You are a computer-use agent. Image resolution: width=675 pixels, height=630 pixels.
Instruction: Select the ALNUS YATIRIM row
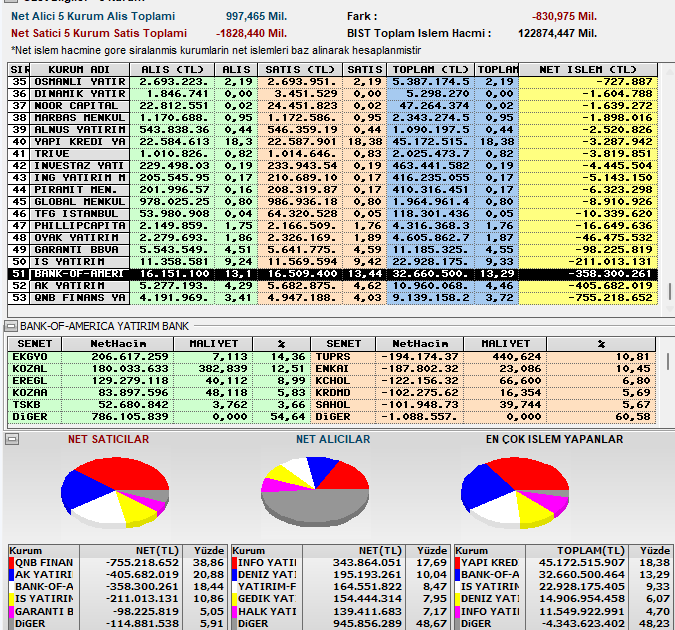point(332,130)
